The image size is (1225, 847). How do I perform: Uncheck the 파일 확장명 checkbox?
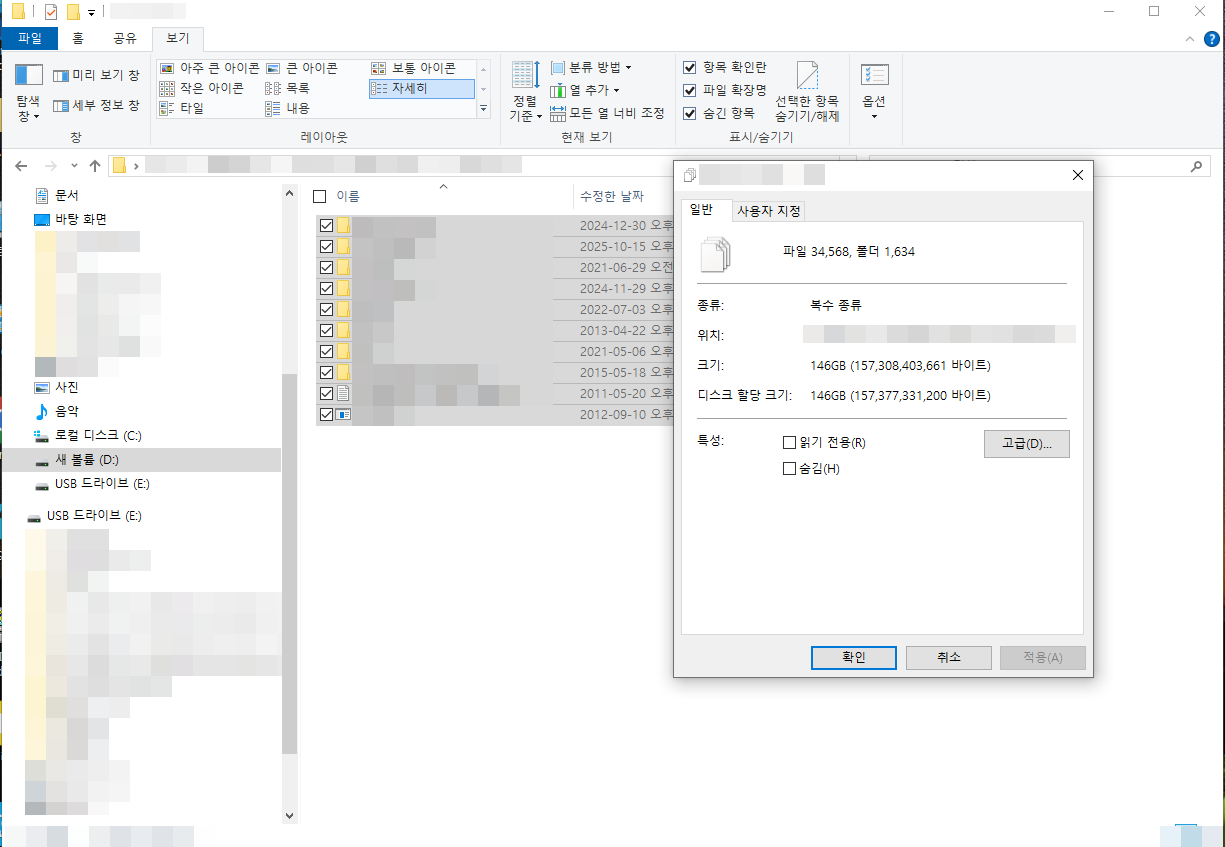(689, 90)
